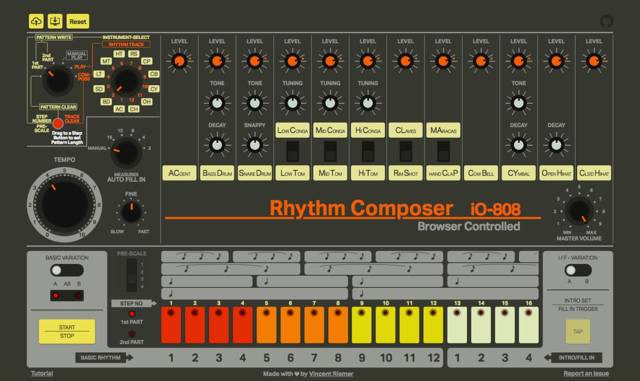Click step button 1
The image size is (640, 381).
pyautogui.click(x=171, y=325)
